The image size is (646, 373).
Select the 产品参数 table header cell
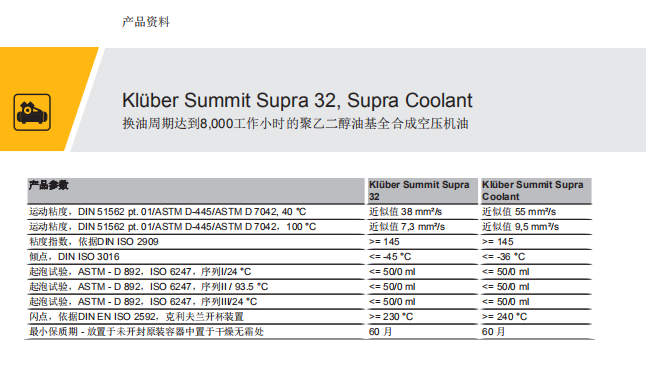196,191
